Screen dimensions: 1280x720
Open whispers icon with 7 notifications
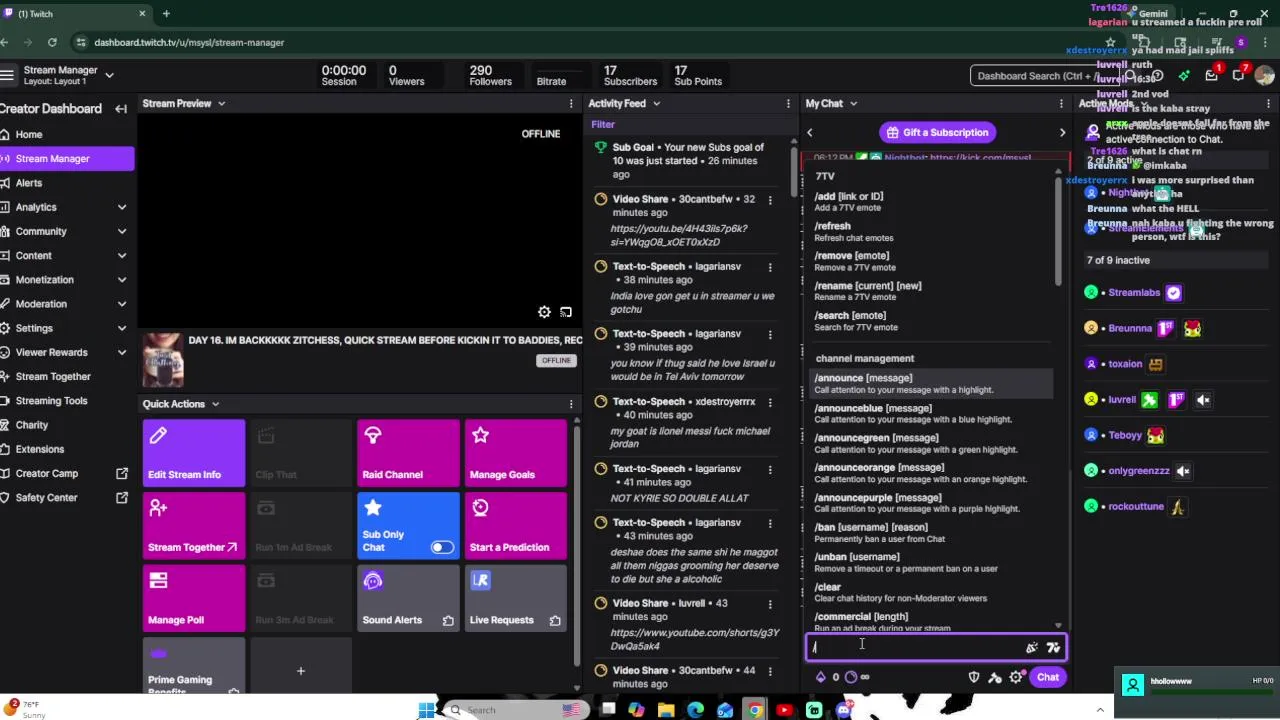pyautogui.click(x=1238, y=75)
